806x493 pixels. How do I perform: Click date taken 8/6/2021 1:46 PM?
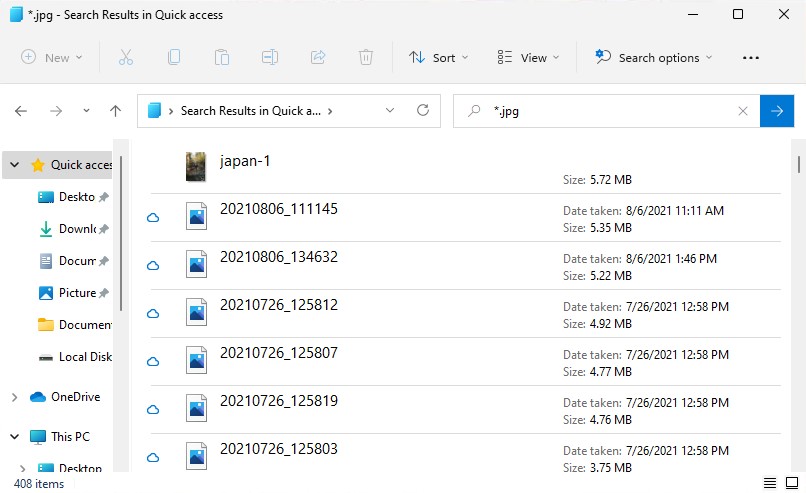pyautogui.click(x=671, y=259)
